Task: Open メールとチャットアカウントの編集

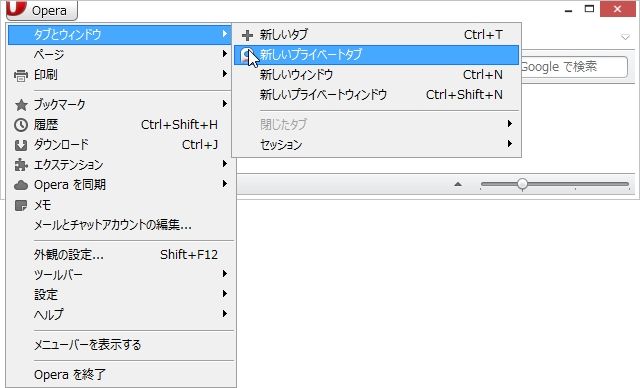Action: [120, 224]
